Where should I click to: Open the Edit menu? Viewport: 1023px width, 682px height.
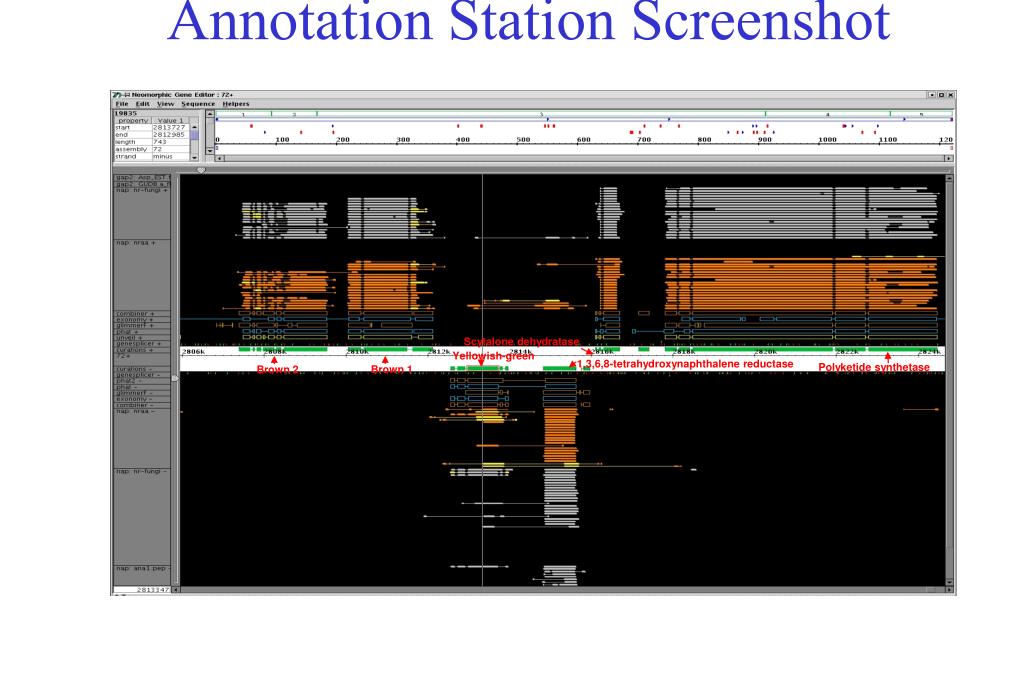pyautogui.click(x=142, y=104)
